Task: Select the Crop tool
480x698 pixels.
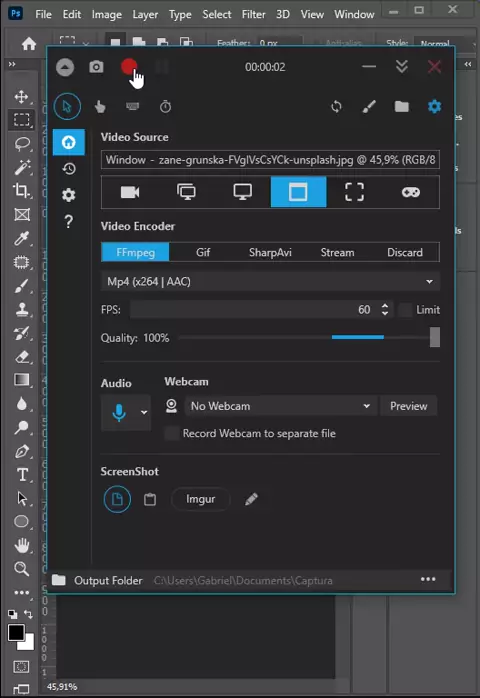Action: pyautogui.click(x=21, y=191)
